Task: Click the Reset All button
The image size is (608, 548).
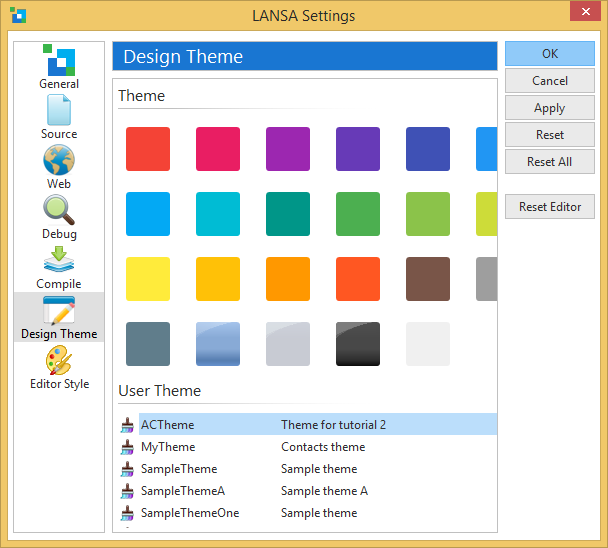Action: tap(549, 162)
